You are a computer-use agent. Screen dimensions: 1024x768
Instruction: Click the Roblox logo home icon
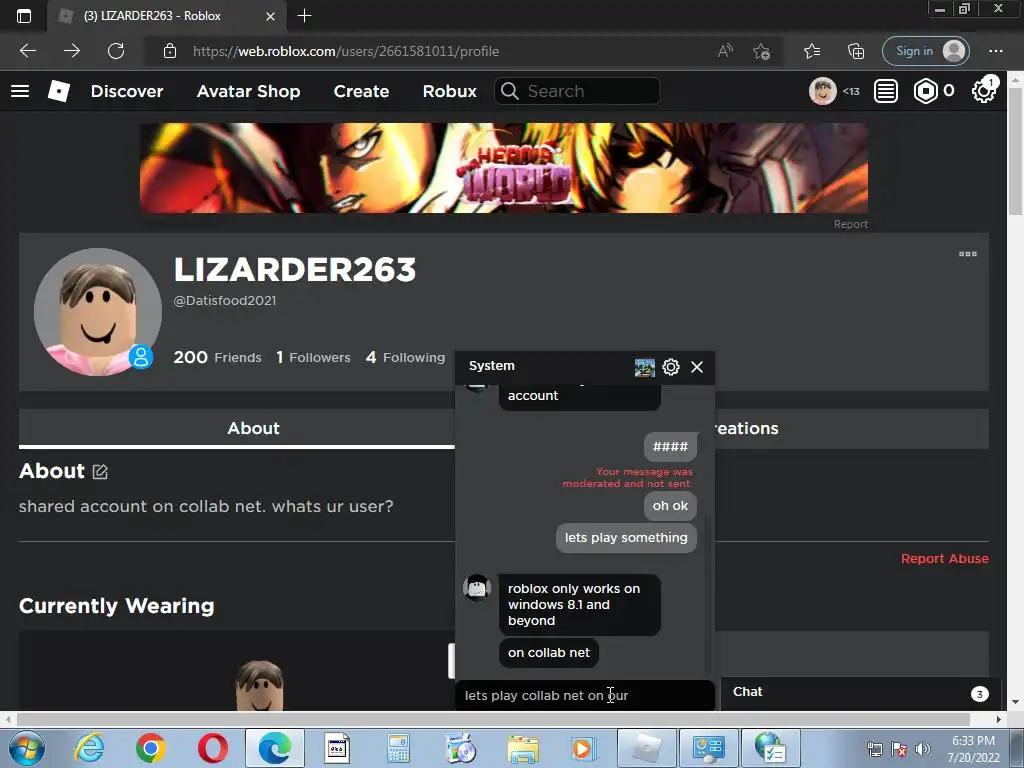(59, 91)
